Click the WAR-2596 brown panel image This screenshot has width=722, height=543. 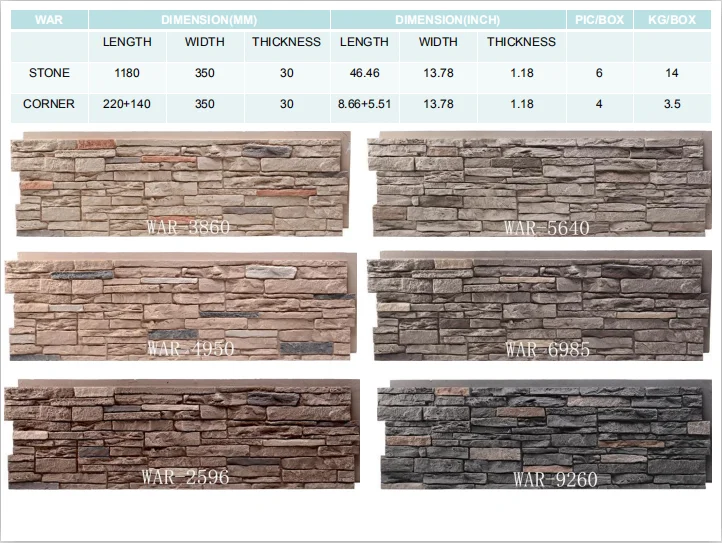point(178,432)
